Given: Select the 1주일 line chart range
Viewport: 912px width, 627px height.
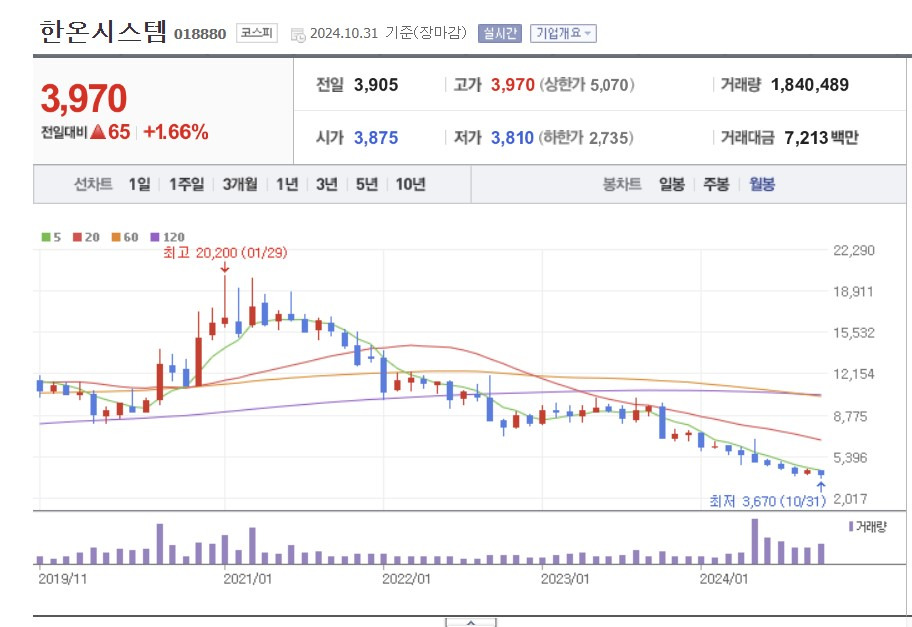Looking at the screenshot, I should (x=187, y=184).
